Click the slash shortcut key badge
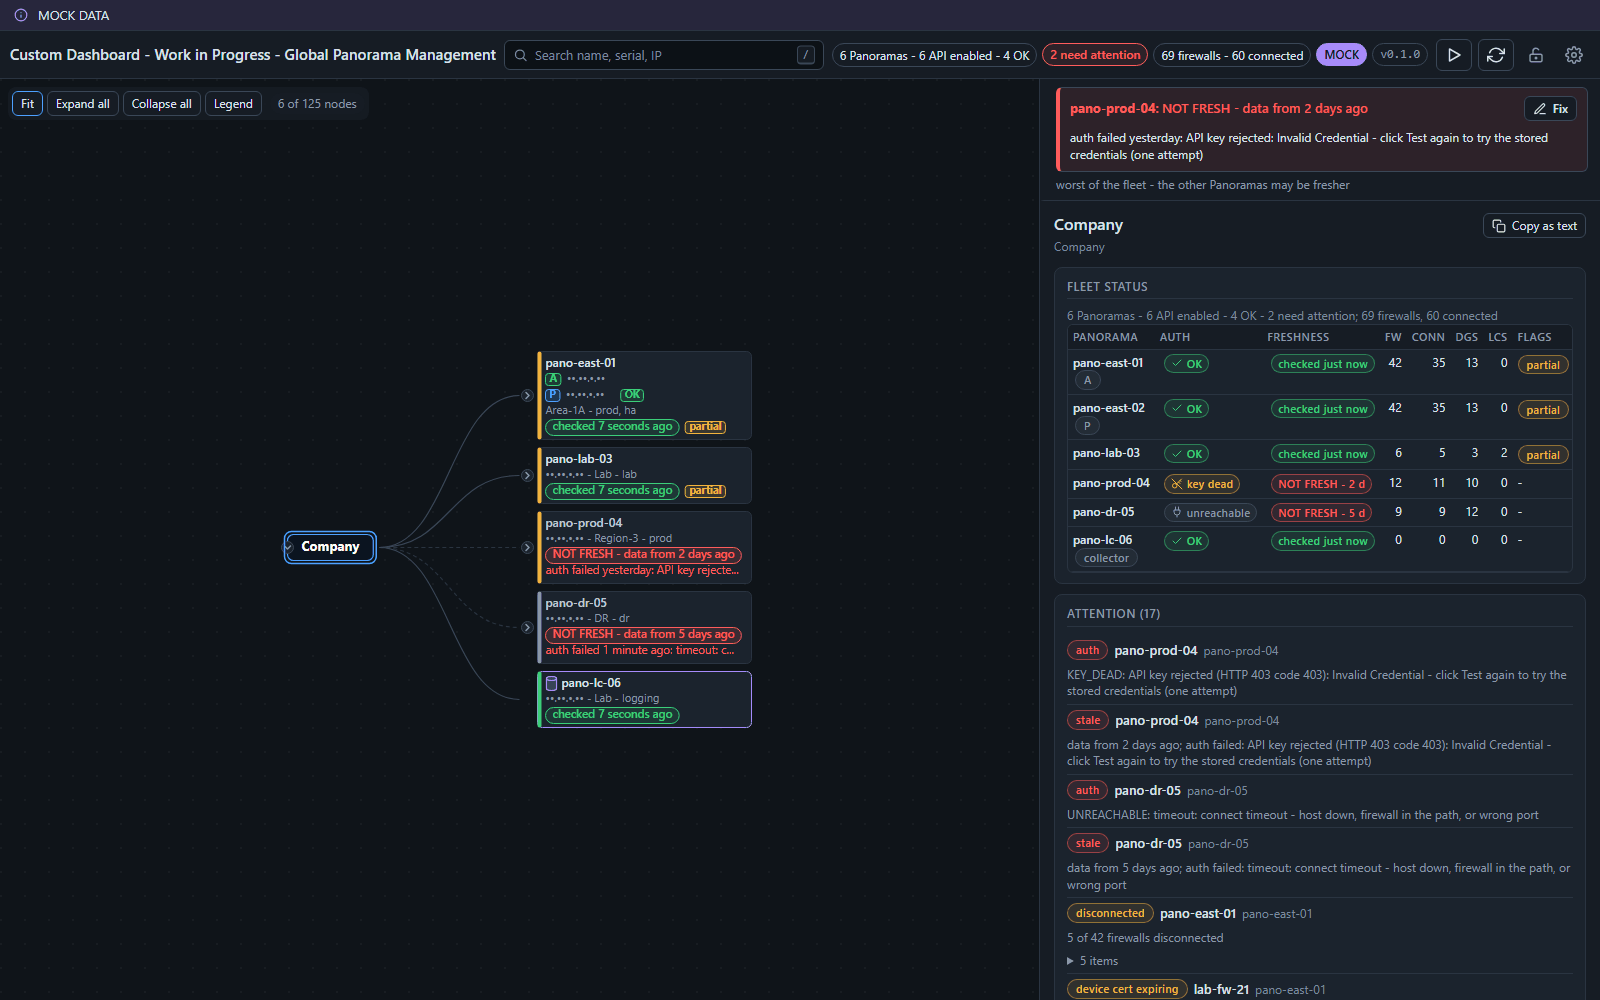Viewport: 1600px width, 1000px height. (x=806, y=55)
